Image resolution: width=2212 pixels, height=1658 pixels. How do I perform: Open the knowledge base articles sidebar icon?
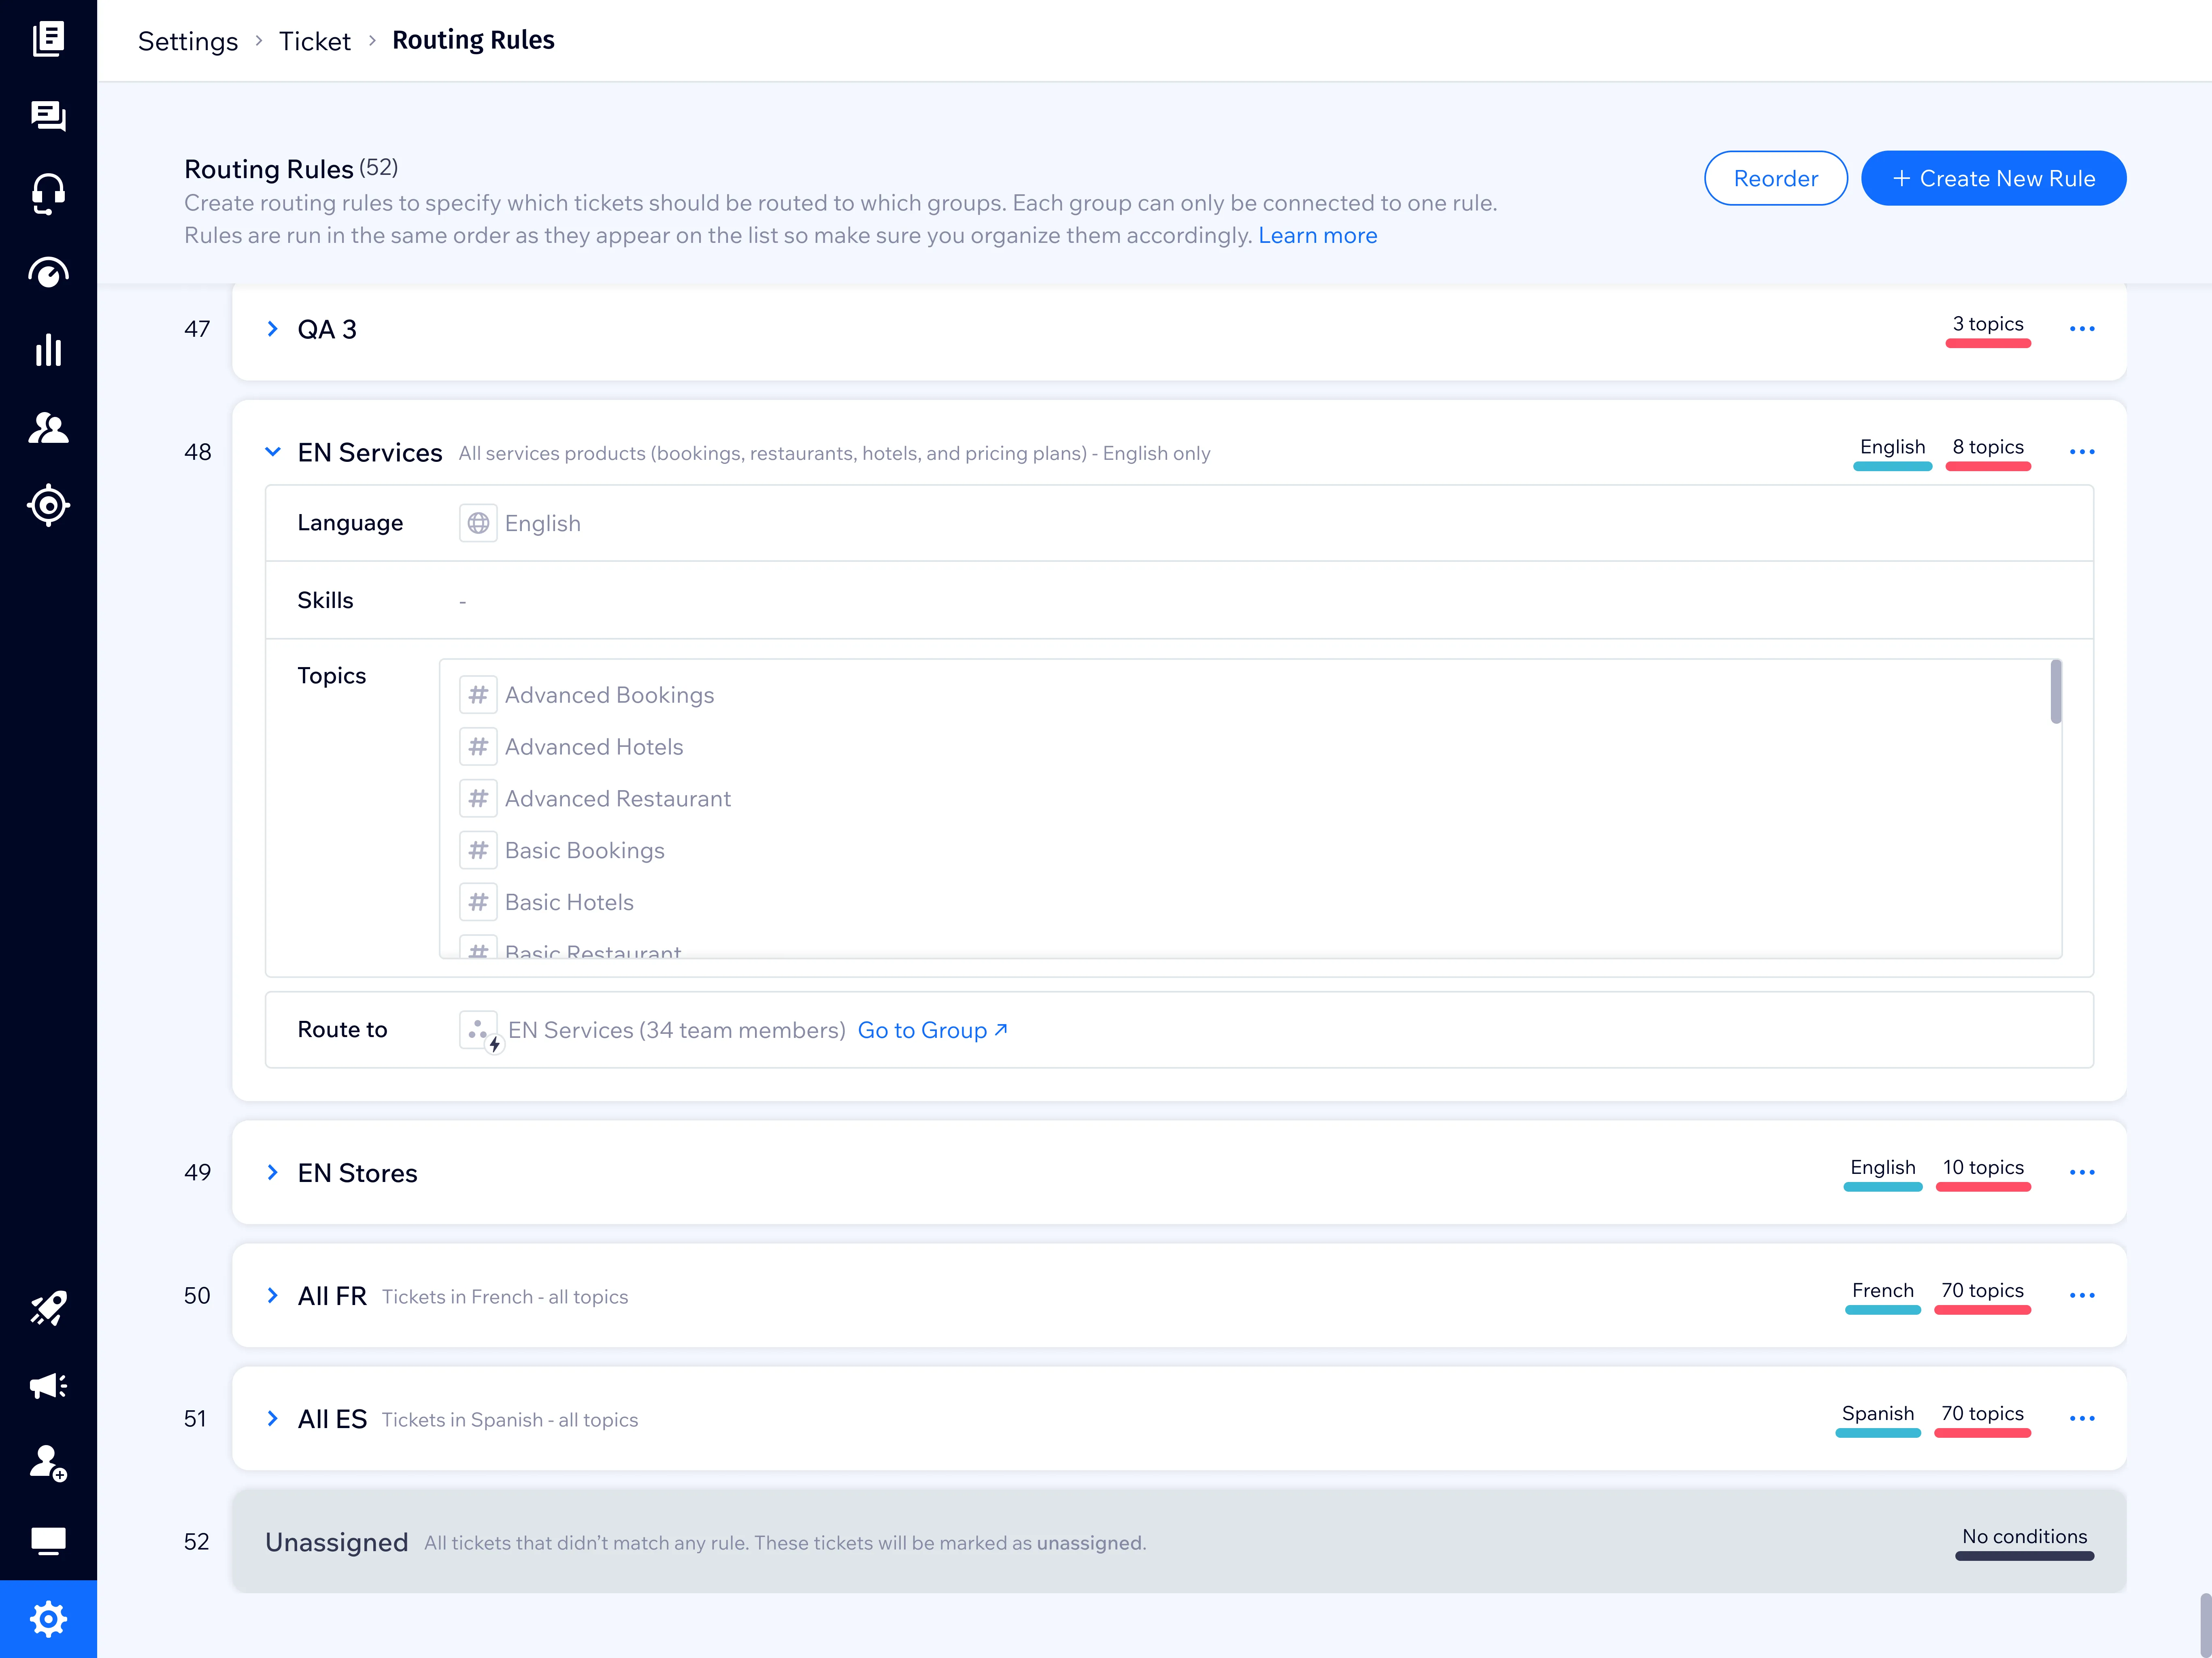(48, 39)
